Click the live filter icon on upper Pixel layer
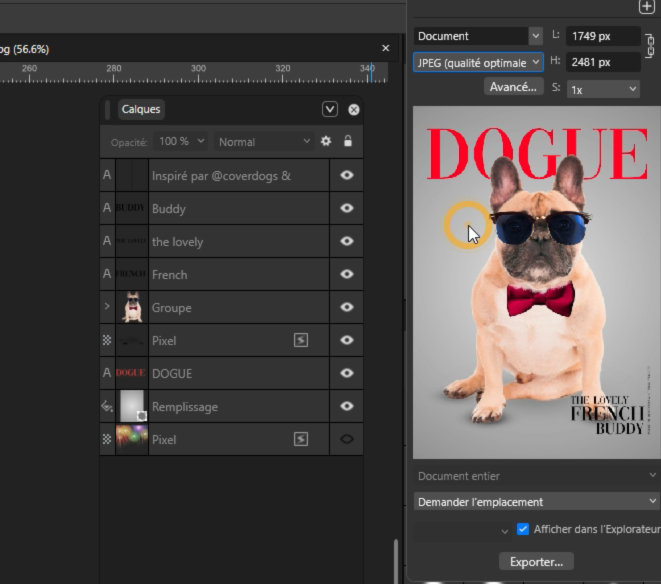Image resolution: width=661 pixels, height=584 pixels. point(300,341)
